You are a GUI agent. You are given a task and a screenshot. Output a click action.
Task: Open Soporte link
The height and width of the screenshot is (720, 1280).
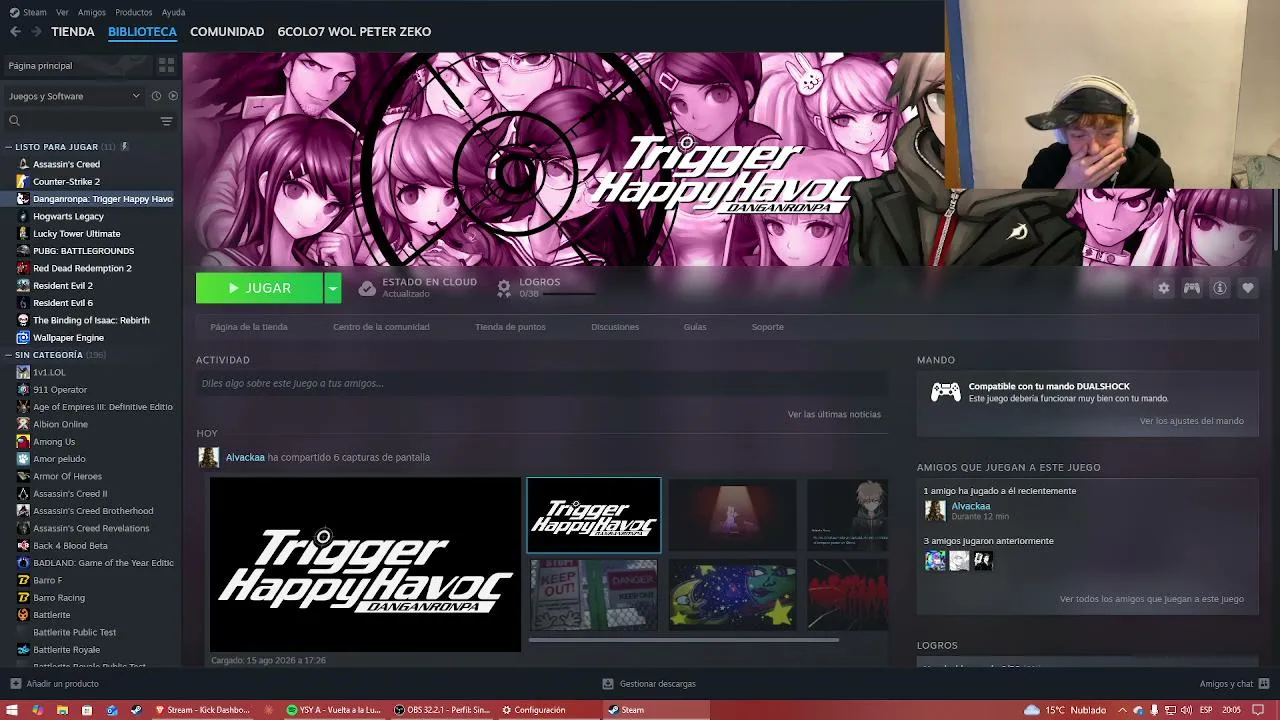point(768,327)
